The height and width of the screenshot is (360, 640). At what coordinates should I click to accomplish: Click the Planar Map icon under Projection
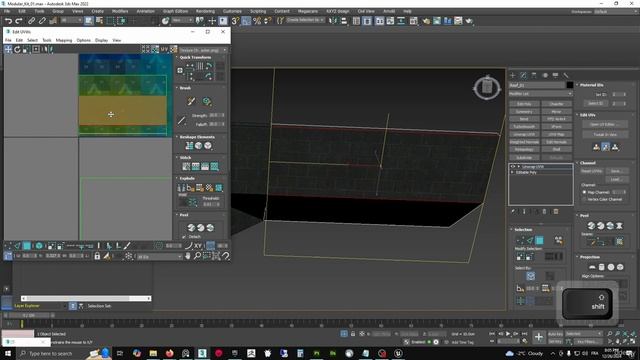592,267
